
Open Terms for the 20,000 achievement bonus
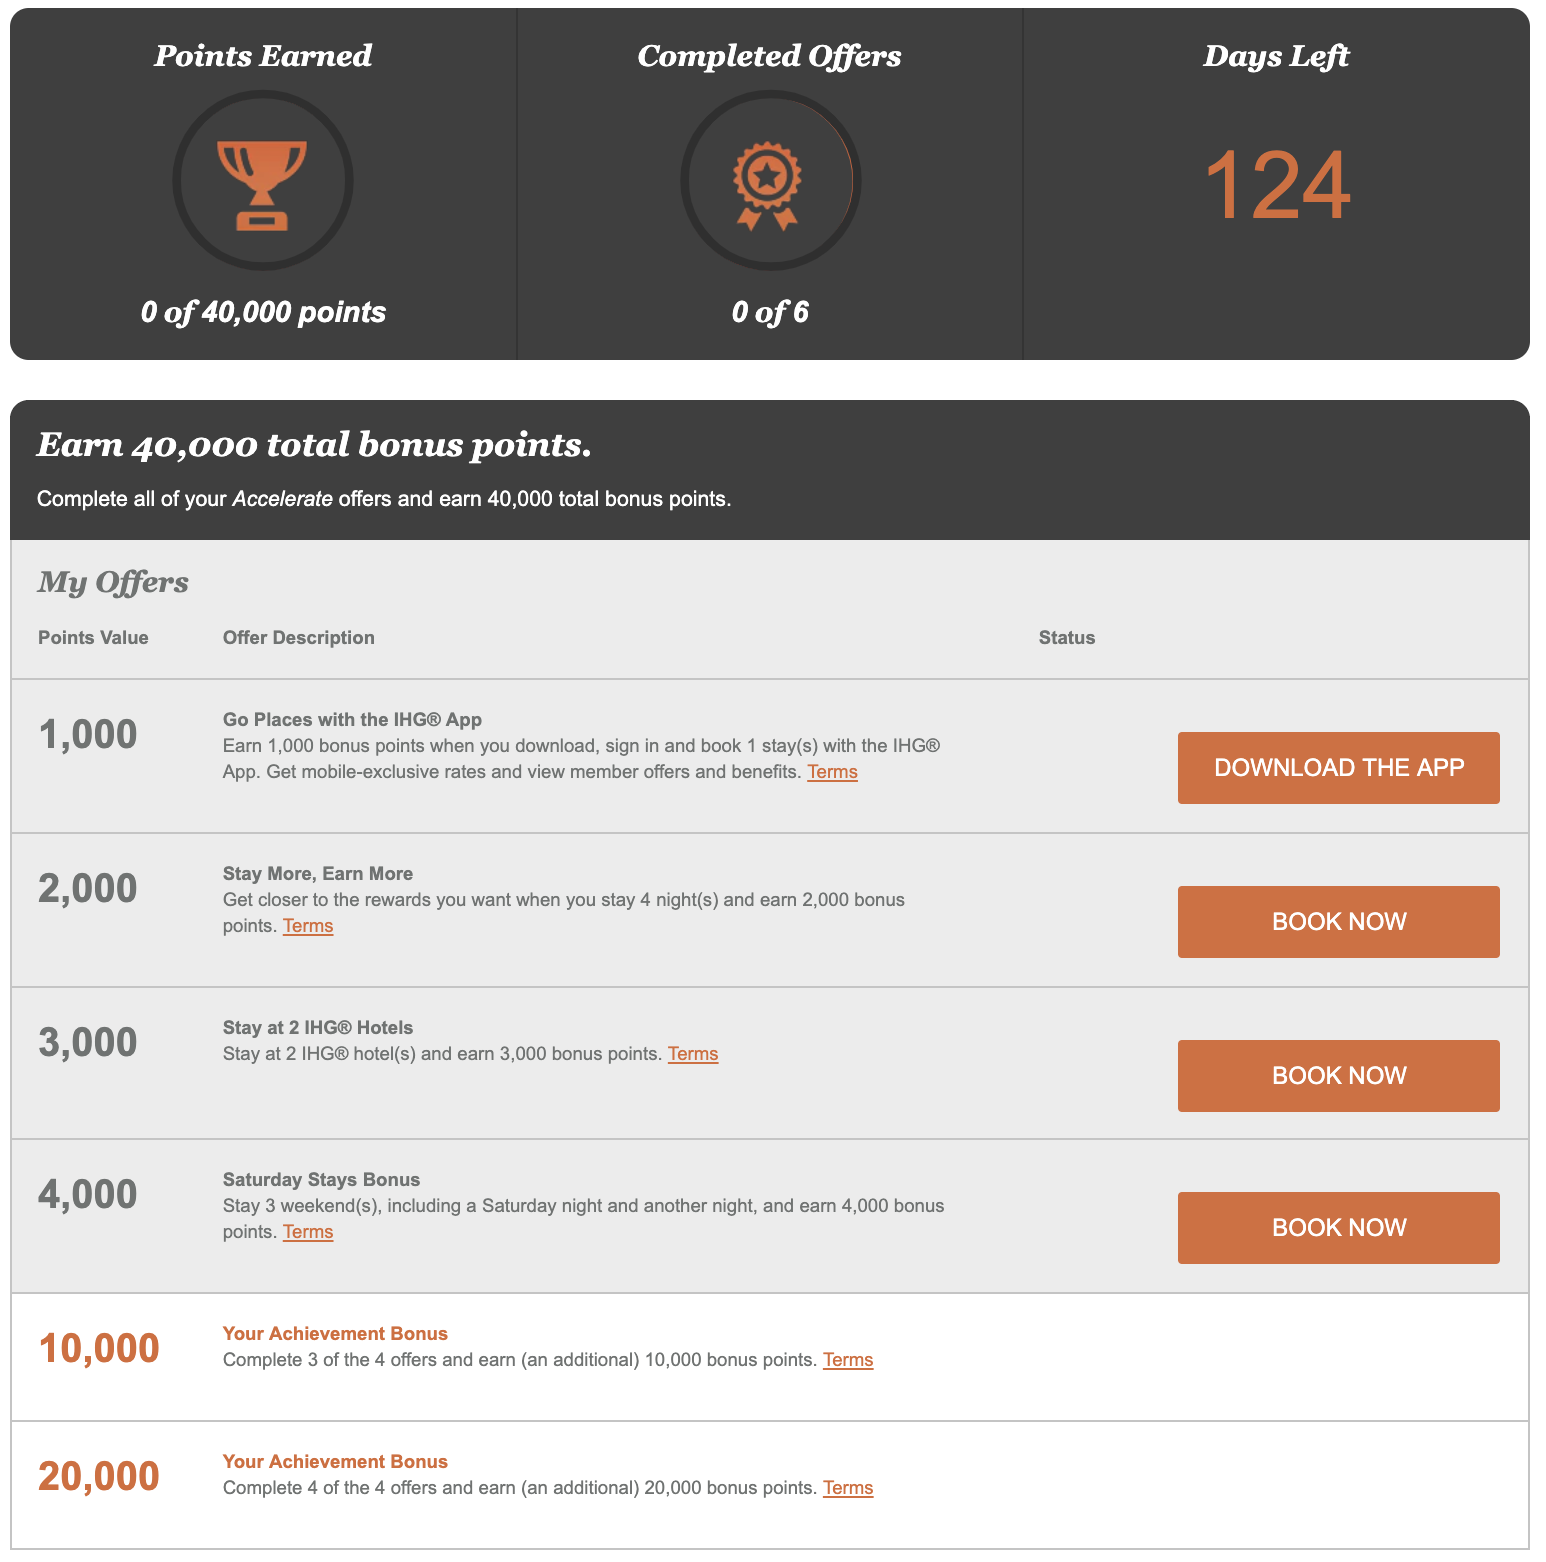(x=847, y=1487)
